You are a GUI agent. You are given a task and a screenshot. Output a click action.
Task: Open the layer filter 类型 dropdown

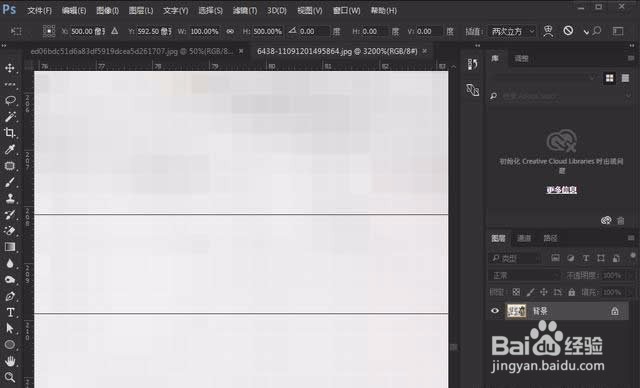[515, 258]
